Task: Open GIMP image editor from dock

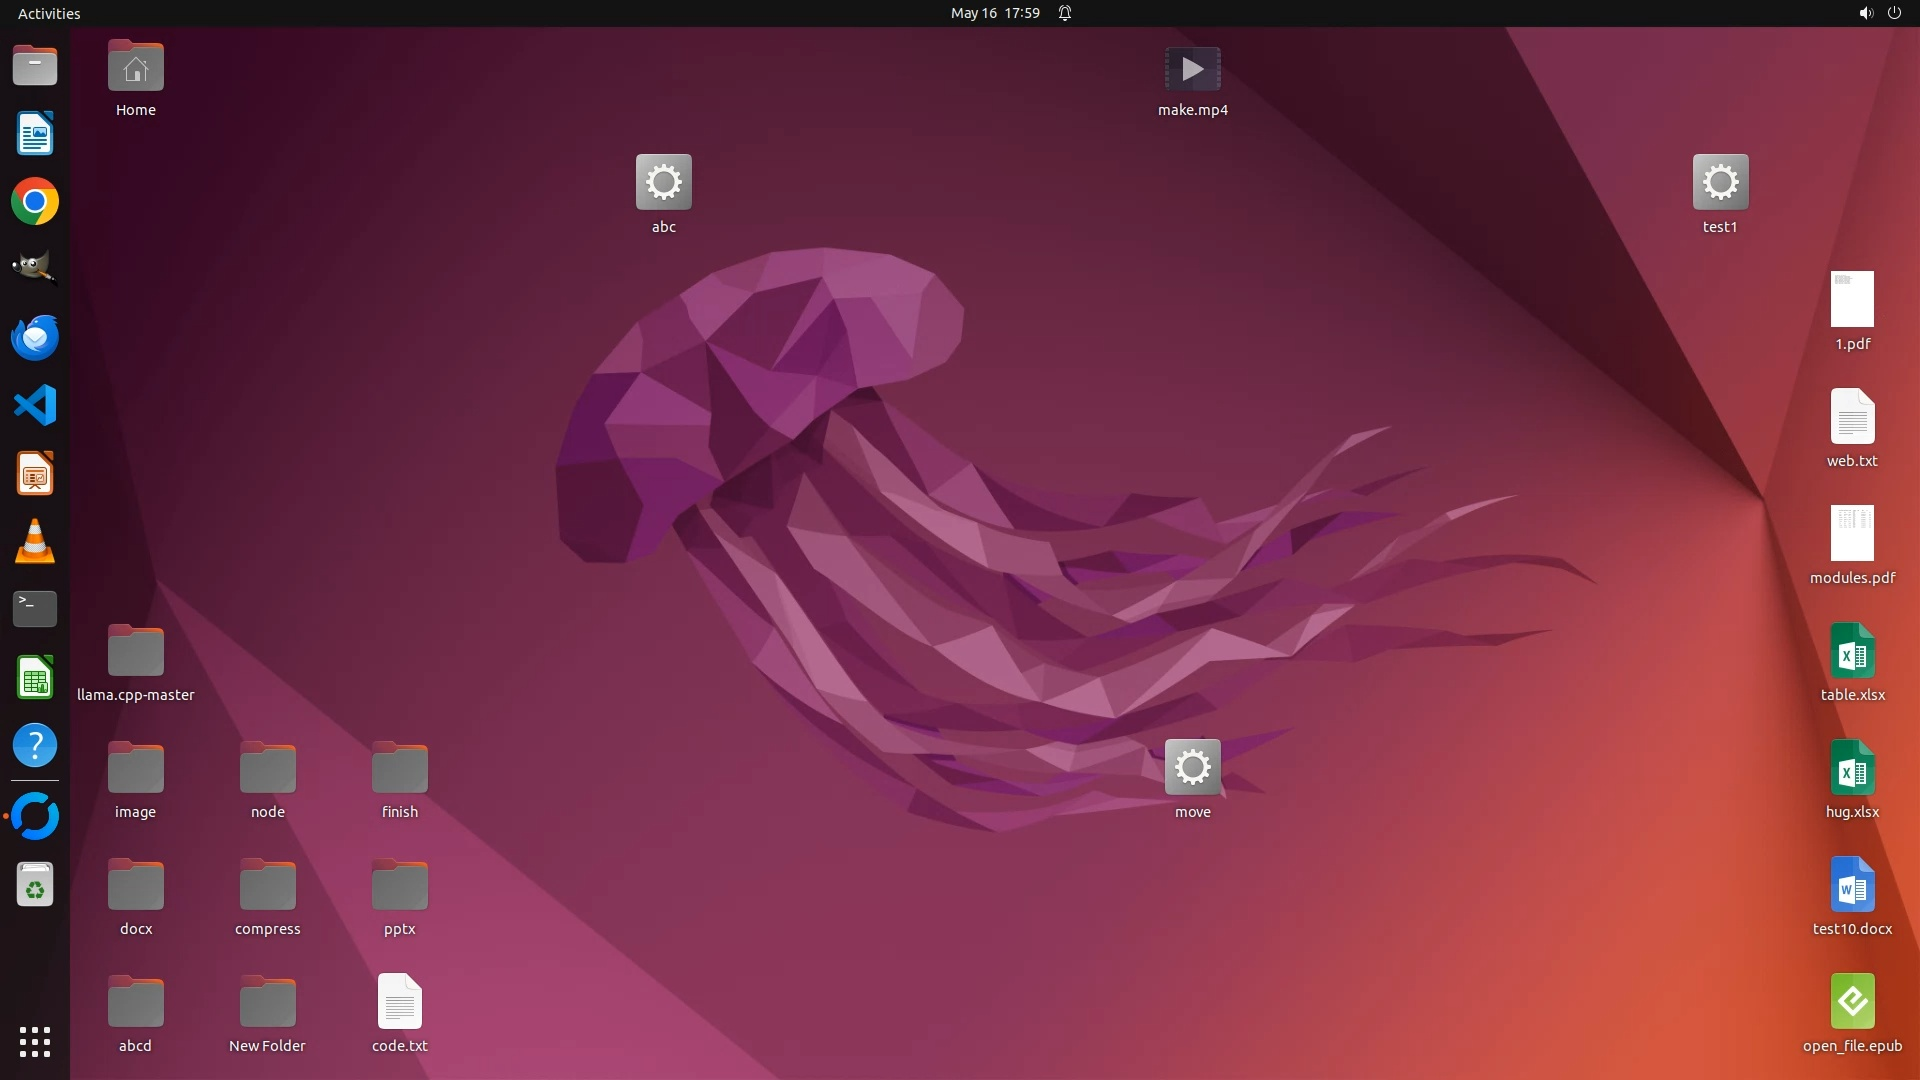Action: click(35, 270)
